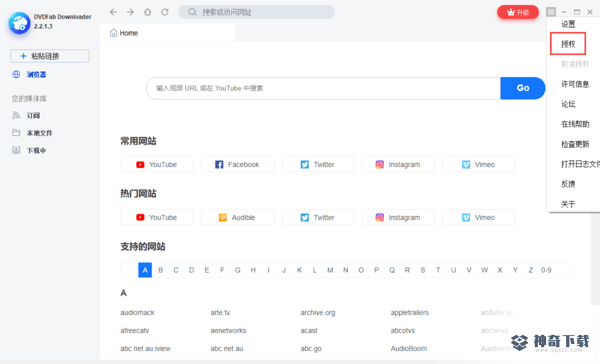Click the blue Go button

tap(523, 88)
